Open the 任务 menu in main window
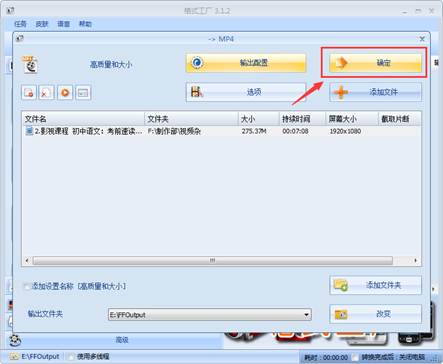Viewport: 443px width, 364px height. click(20, 24)
